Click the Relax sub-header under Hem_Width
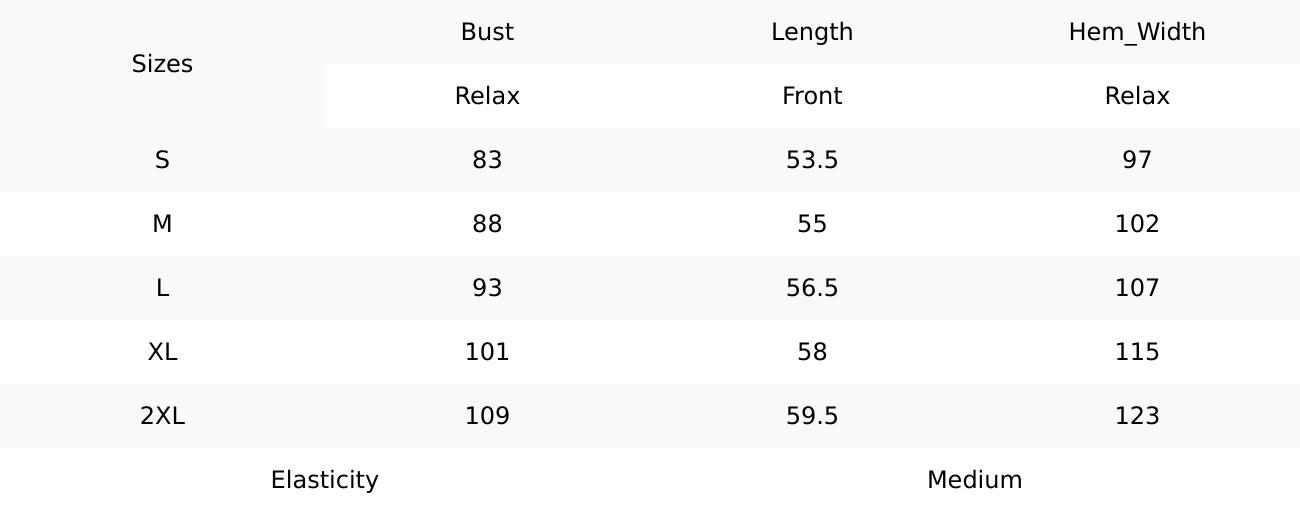1300x512 pixels. coord(1137,96)
